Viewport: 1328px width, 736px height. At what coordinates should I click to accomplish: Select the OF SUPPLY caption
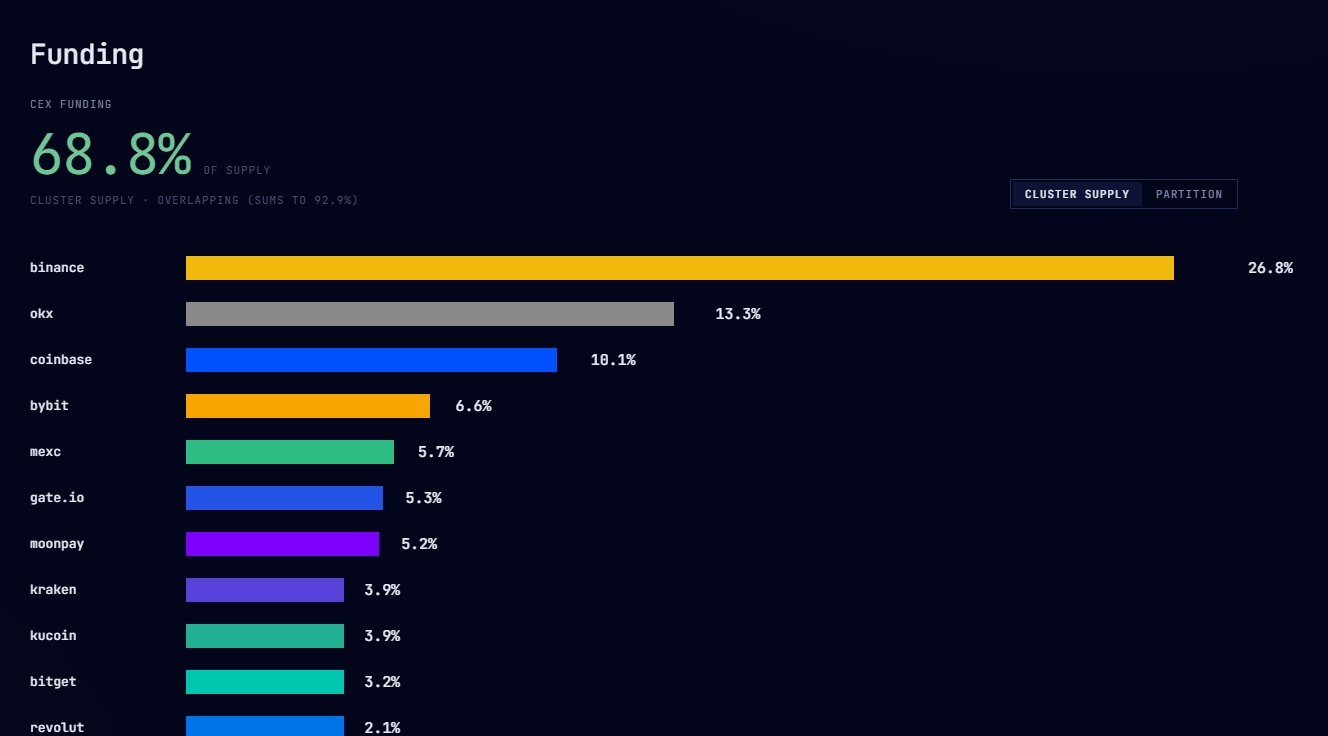(x=237, y=170)
